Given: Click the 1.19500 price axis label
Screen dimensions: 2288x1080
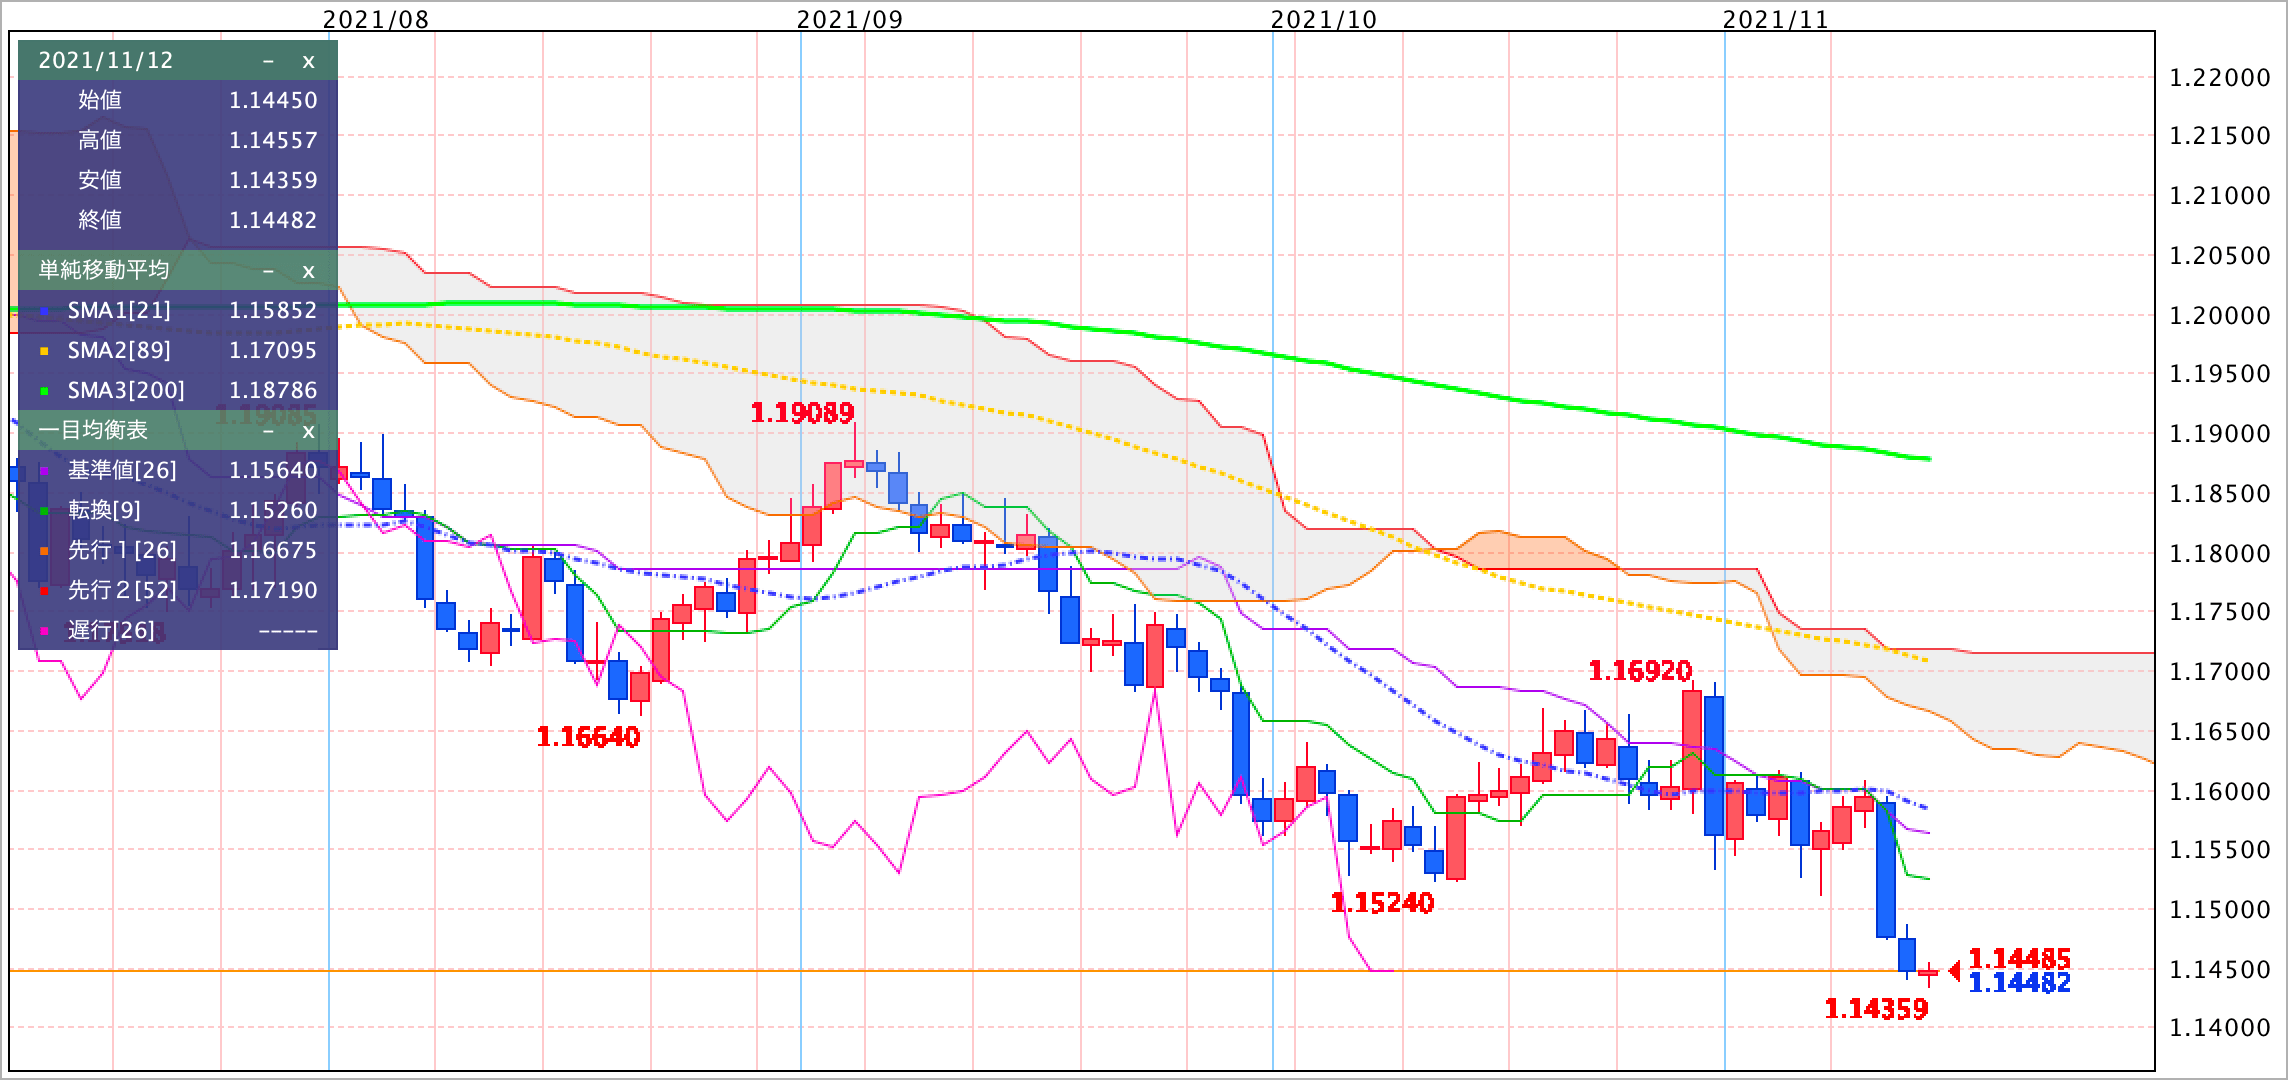Looking at the screenshot, I should (2220, 375).
